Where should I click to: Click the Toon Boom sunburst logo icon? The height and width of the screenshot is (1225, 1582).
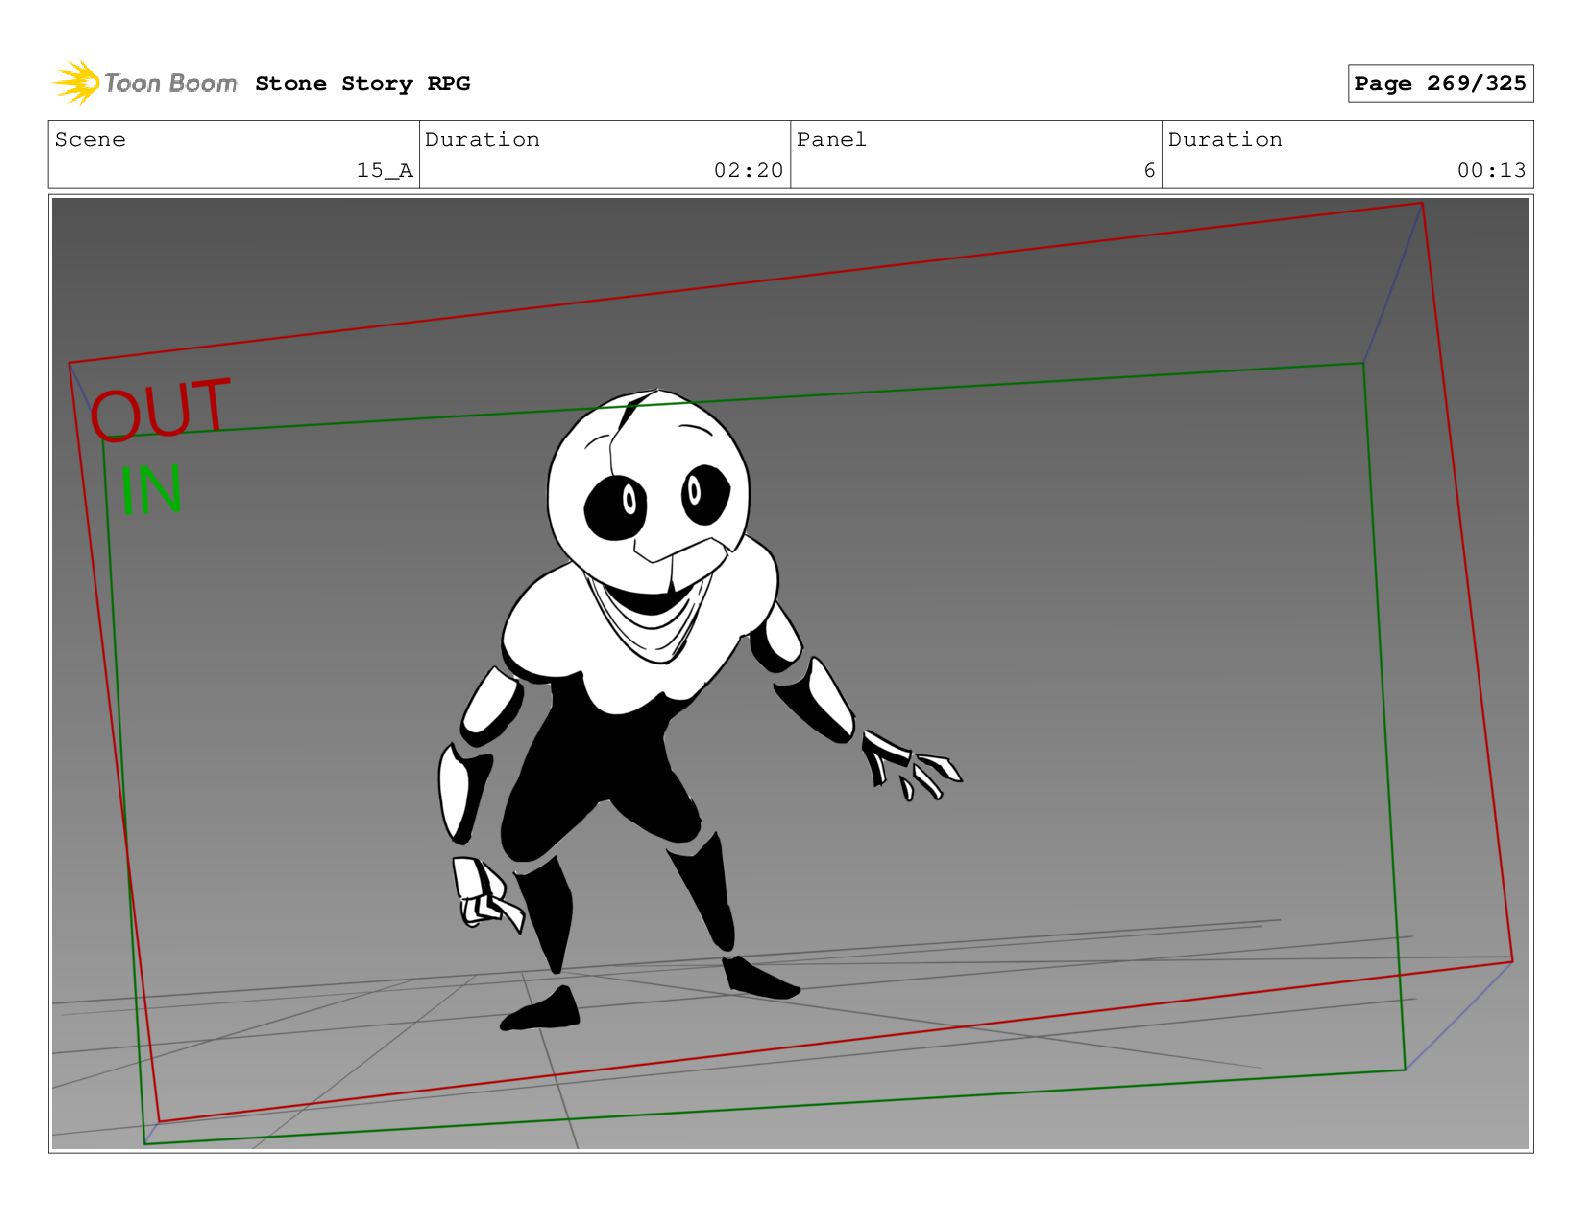point(75,82)
